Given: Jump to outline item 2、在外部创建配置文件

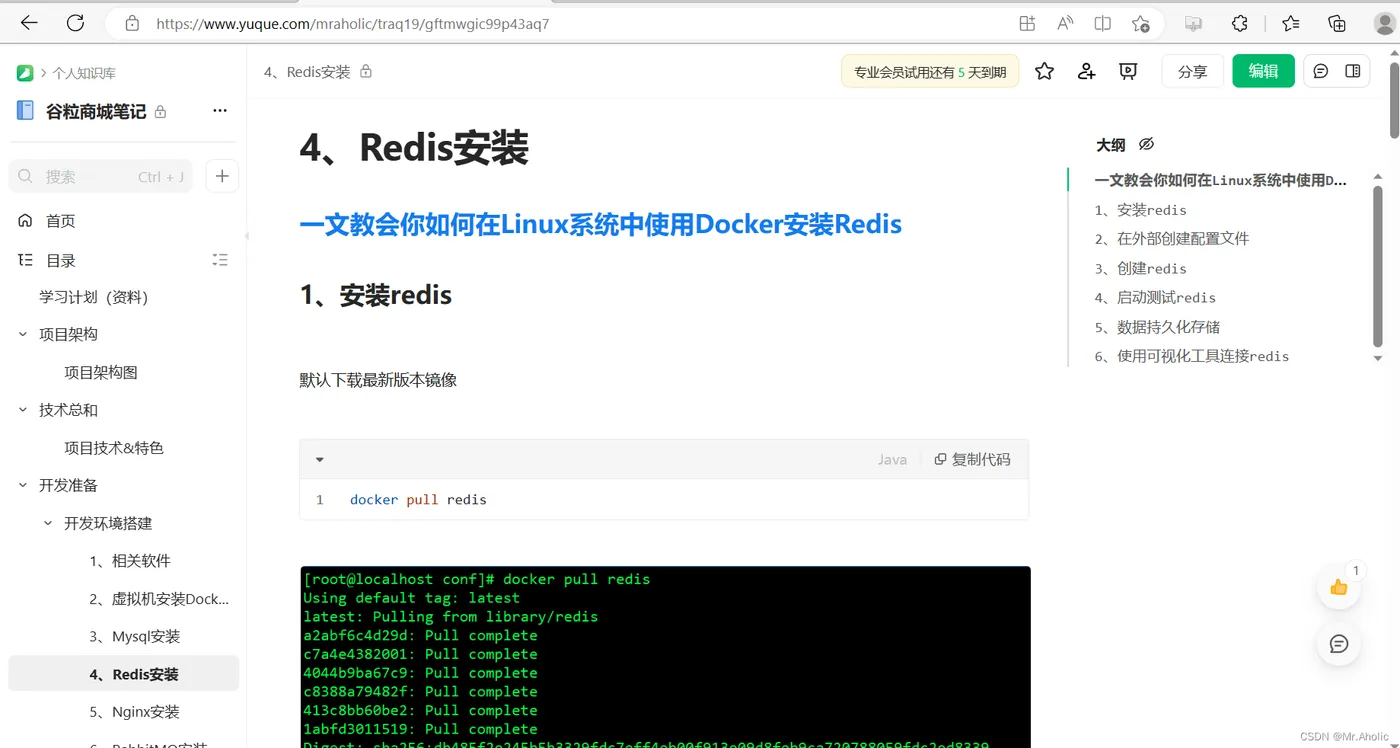Looking at the screenshot, I should point(1171,239).
